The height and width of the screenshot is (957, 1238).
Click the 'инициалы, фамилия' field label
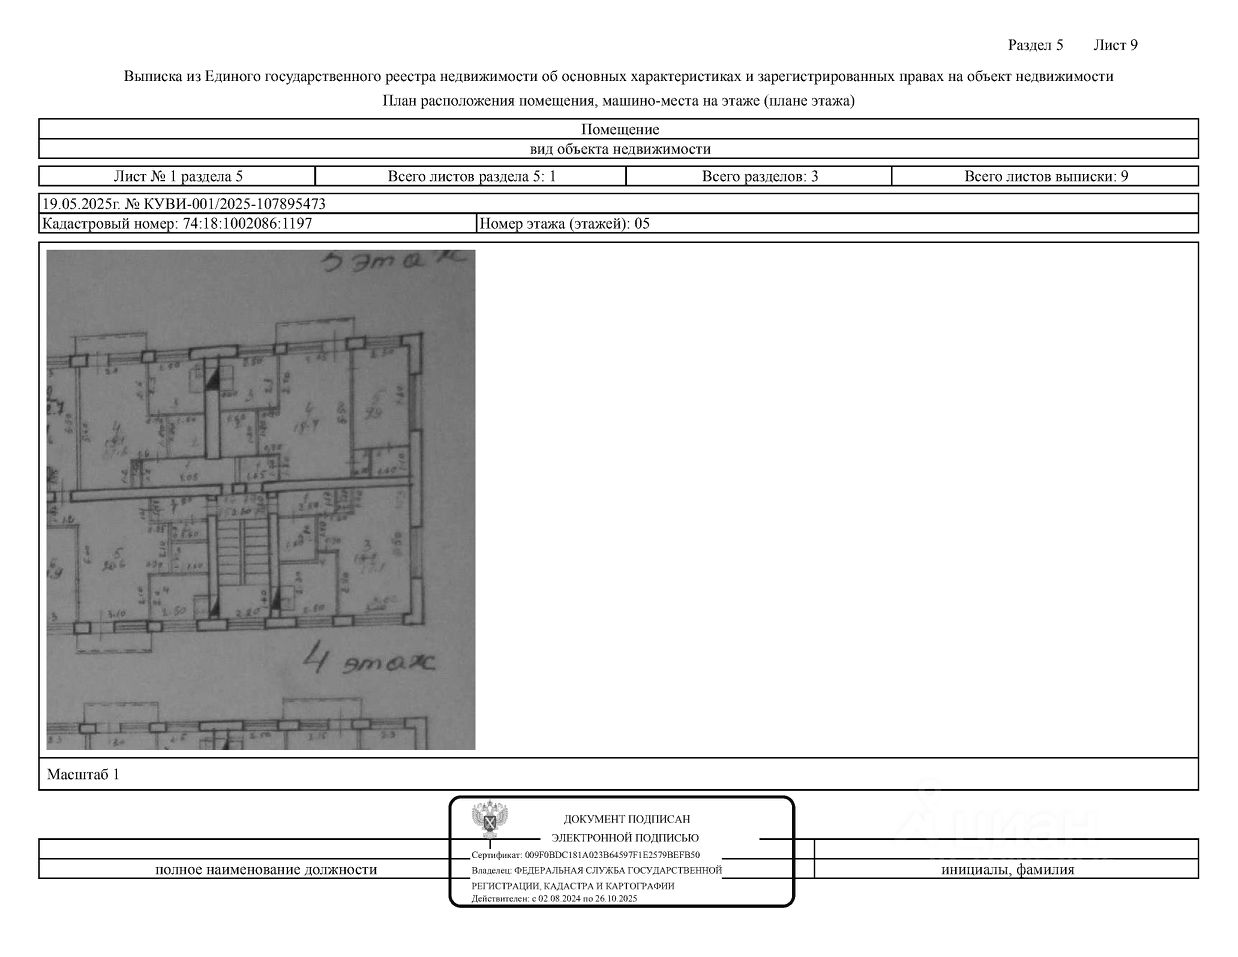click(1008, 870)
